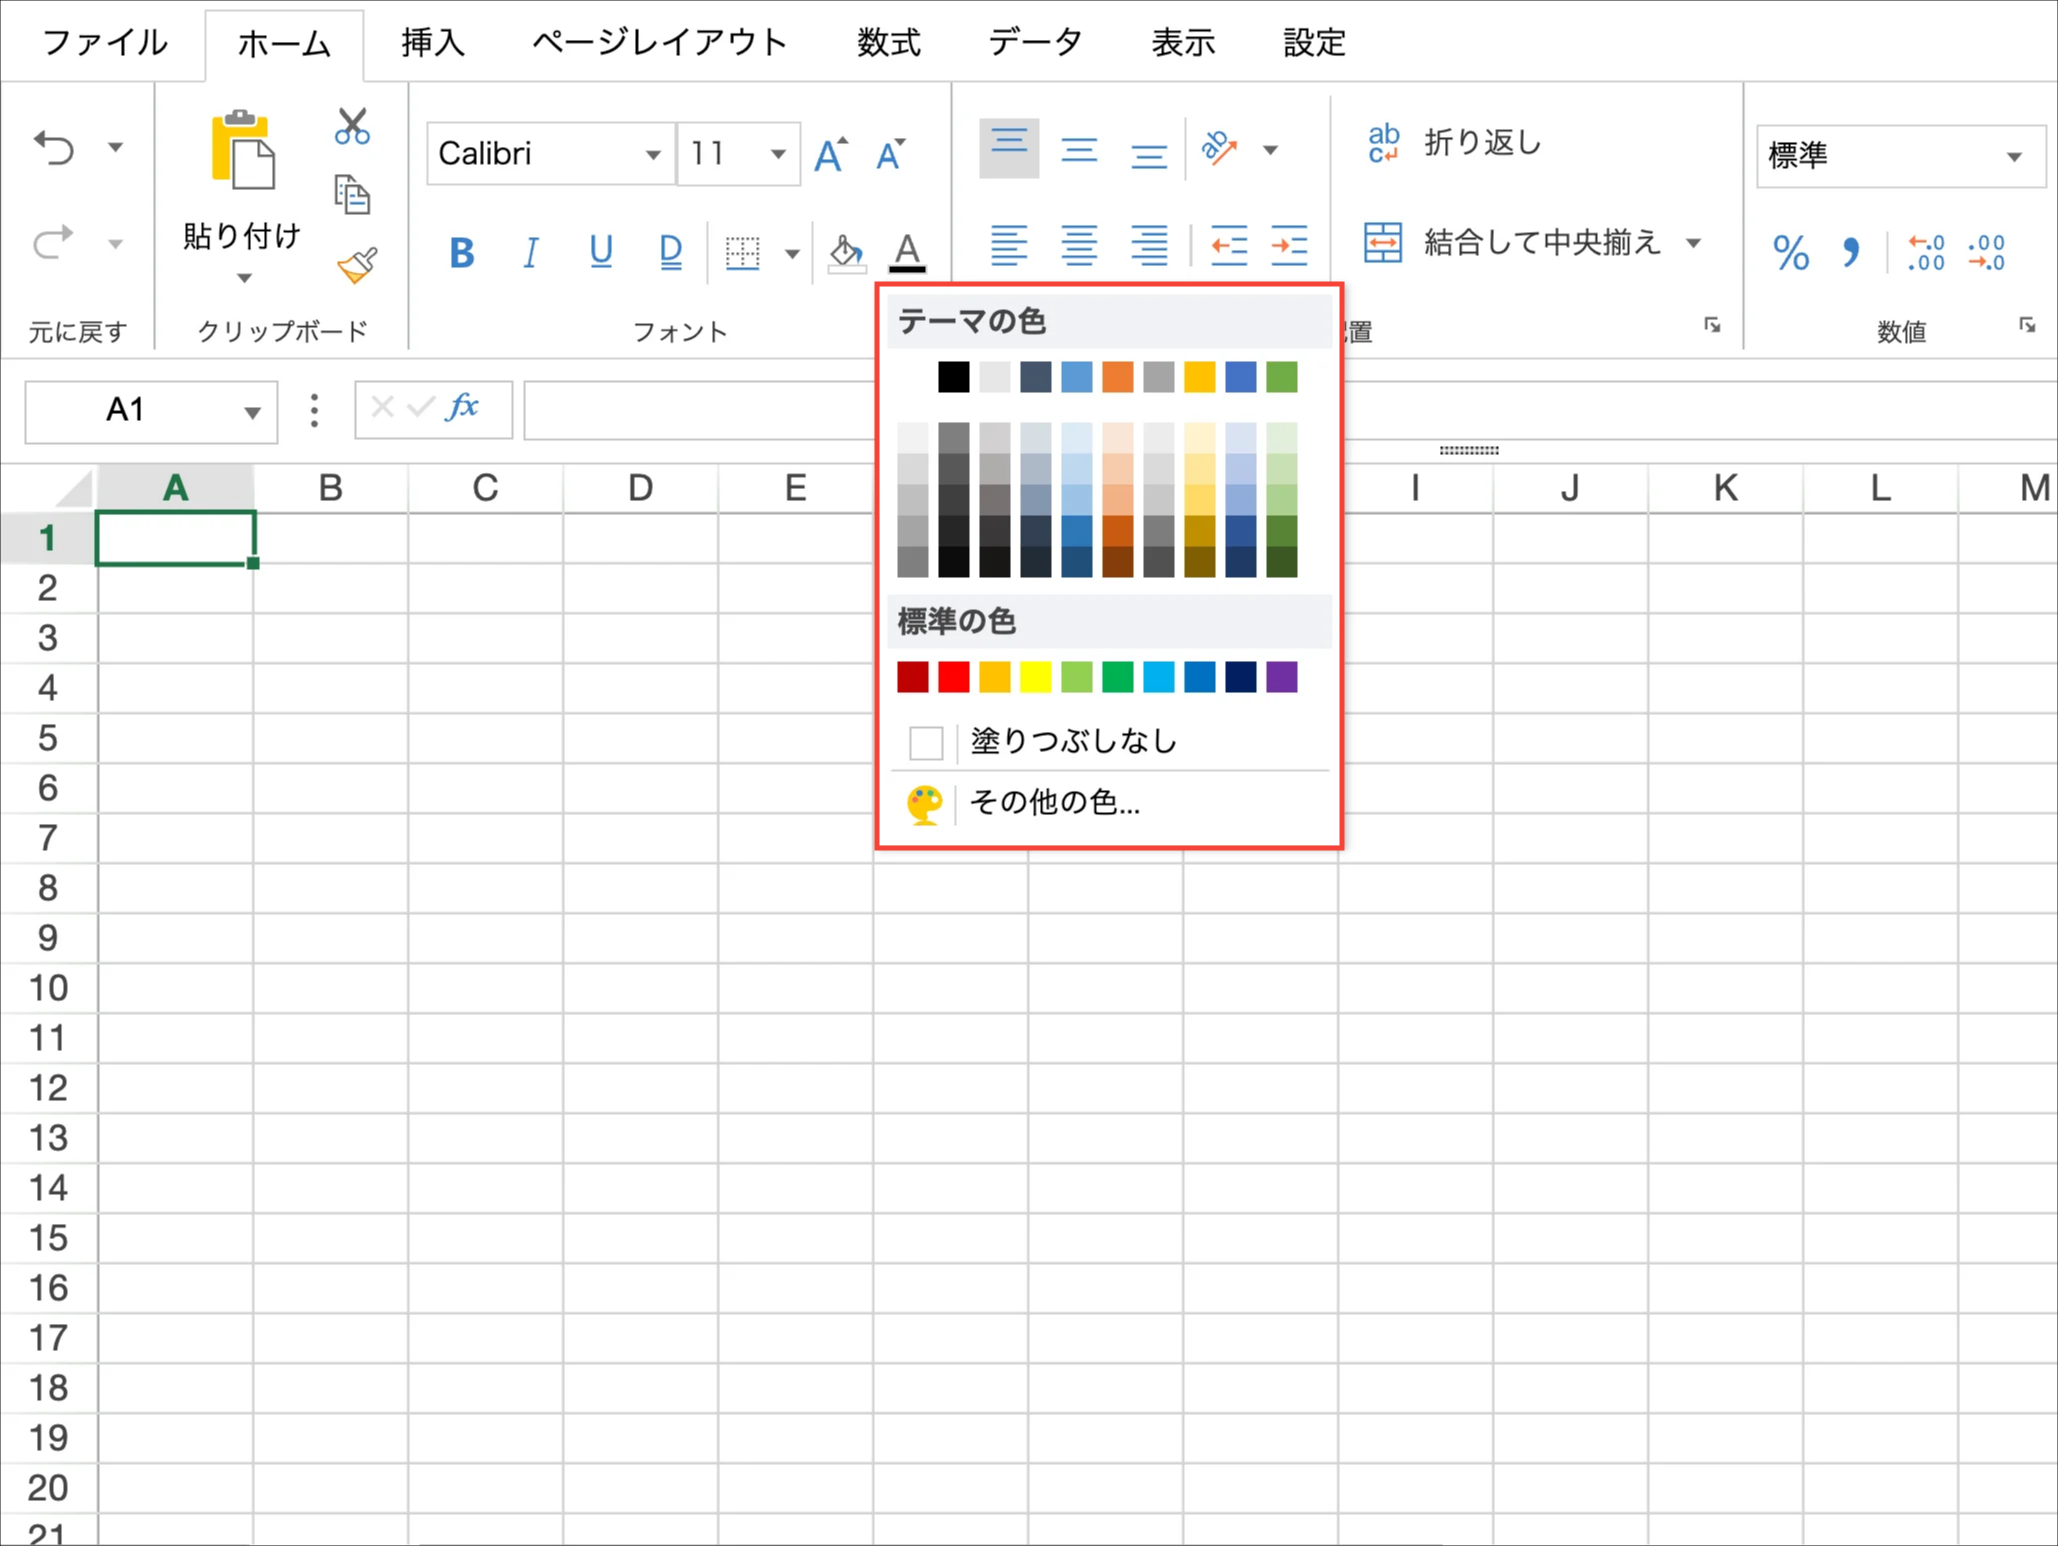Click the fill color bucket icon
The image size is (2058, 1546).
point(846,252)
